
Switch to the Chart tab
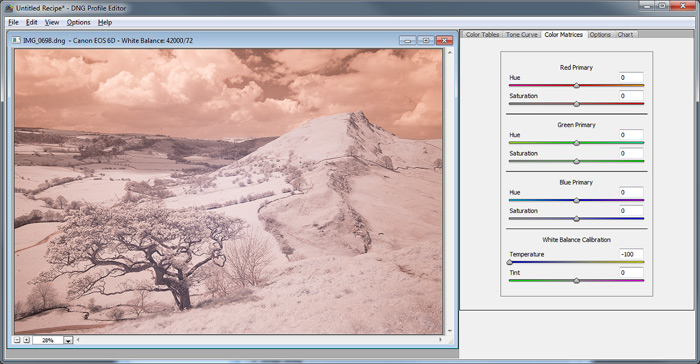click(625, 34)
